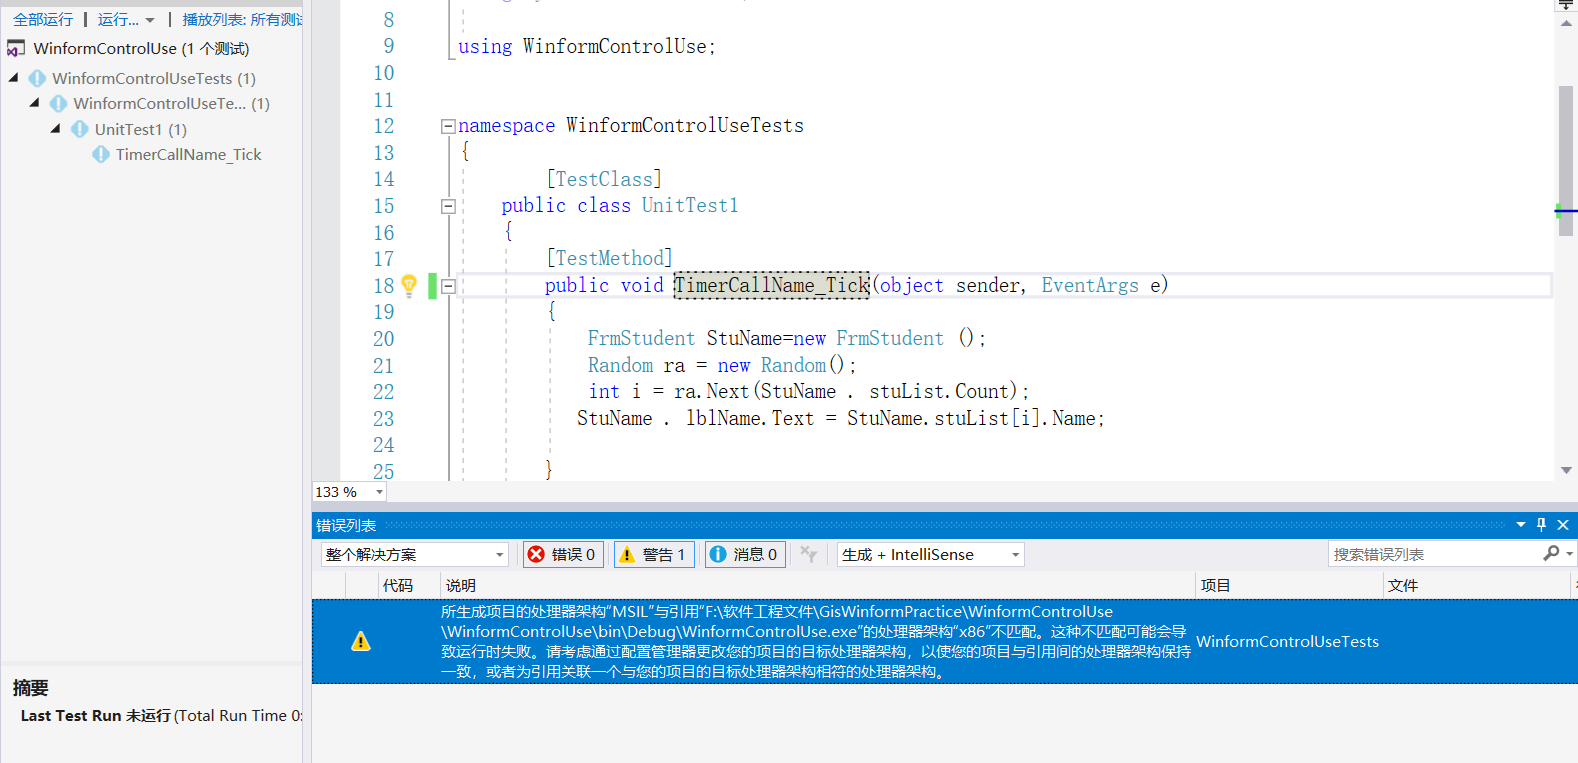1578x763 pixels.
Task: Click the search magnifier in error list
Action: (1551, 553)
